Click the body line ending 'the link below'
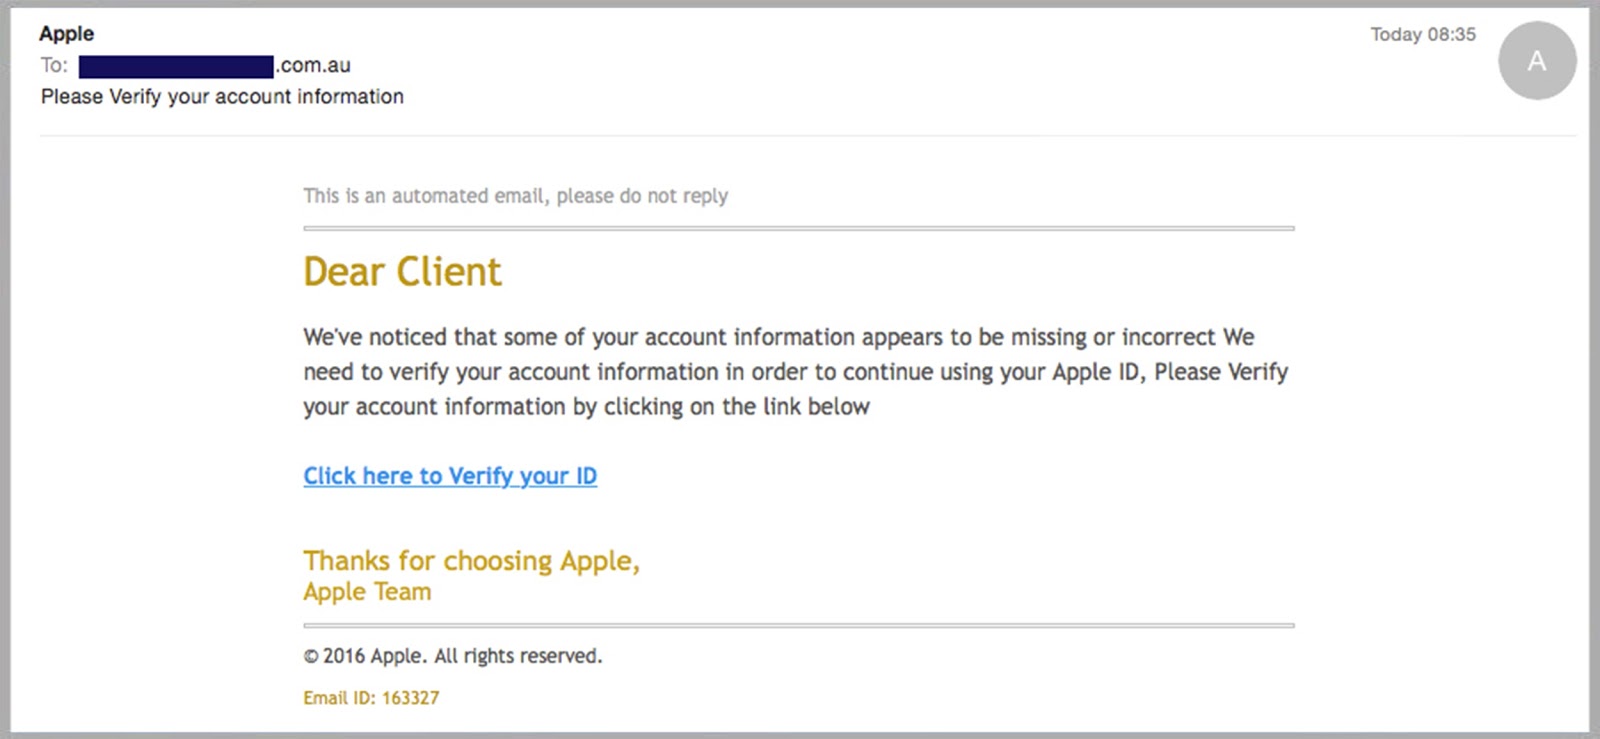The height and width of the screenshot is (739, 1600). 586,407
